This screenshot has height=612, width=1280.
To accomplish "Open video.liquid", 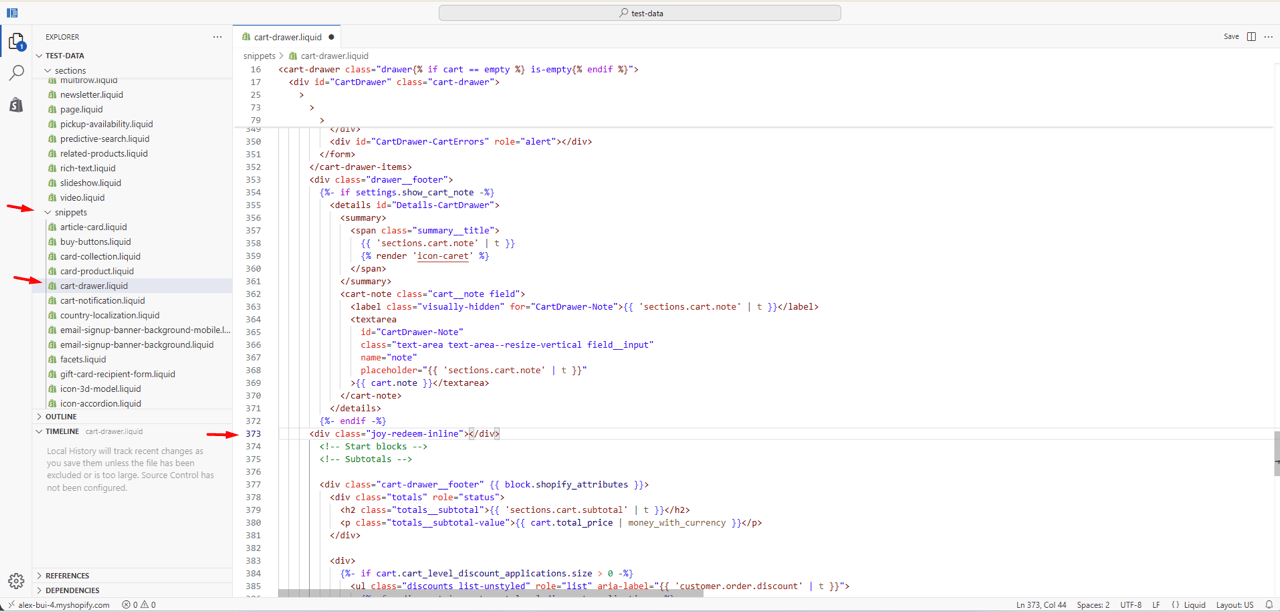I will 82,198.
